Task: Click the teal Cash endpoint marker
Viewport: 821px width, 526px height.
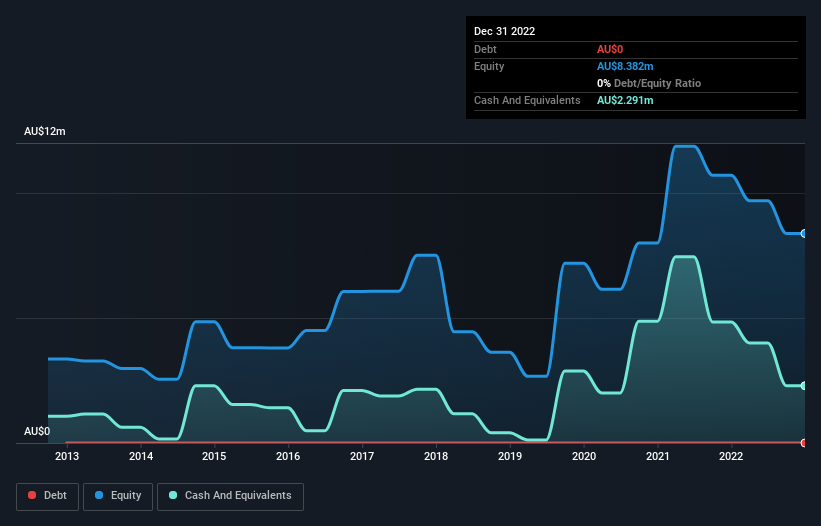Action: point(804,386)
